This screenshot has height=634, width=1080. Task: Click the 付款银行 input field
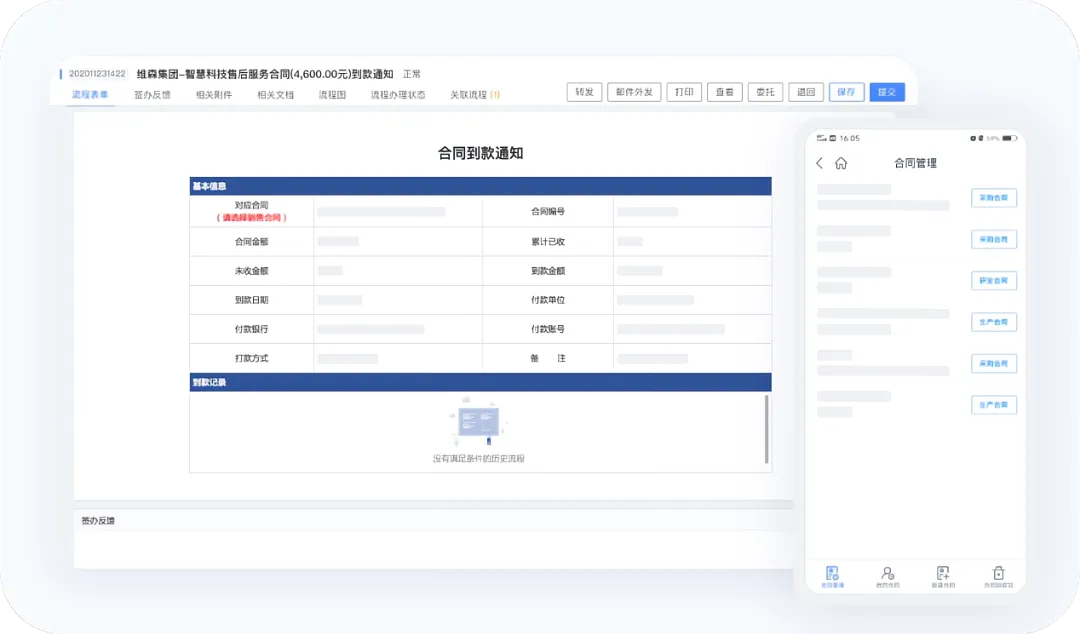pos(398,329)
